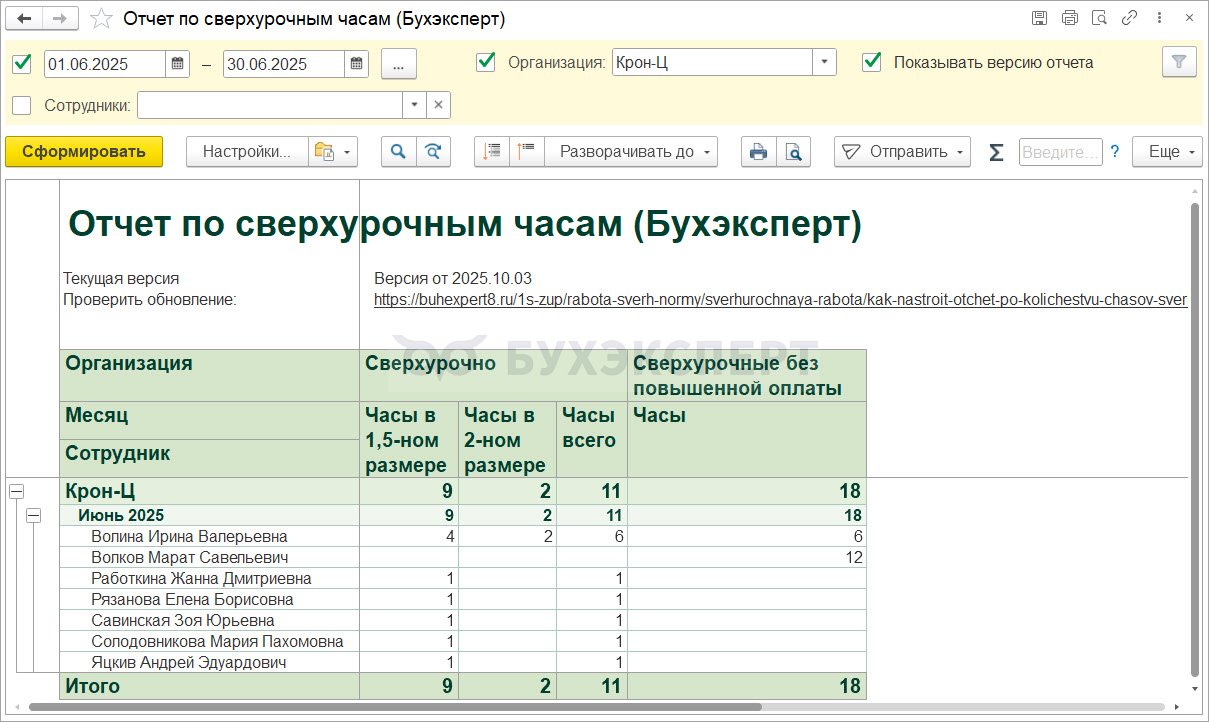This screenshot has height=722, width=1209.
Task: Uncheck the period checkbox
Action: pos(22,63)
